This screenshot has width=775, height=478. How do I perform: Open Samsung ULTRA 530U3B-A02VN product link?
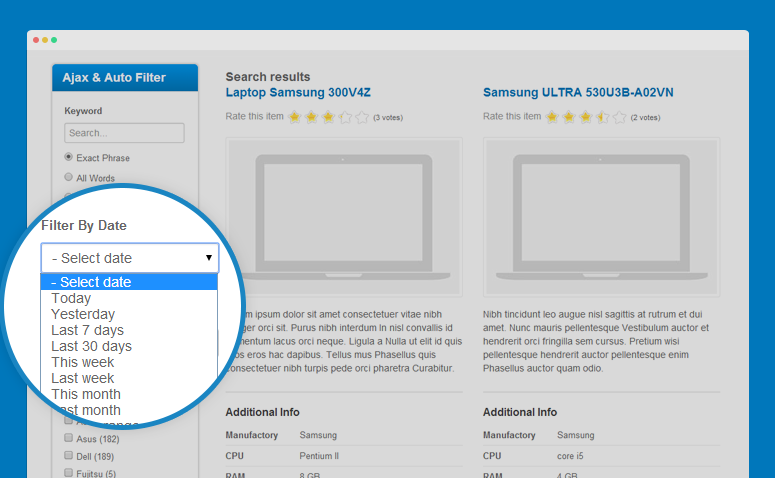578,92
